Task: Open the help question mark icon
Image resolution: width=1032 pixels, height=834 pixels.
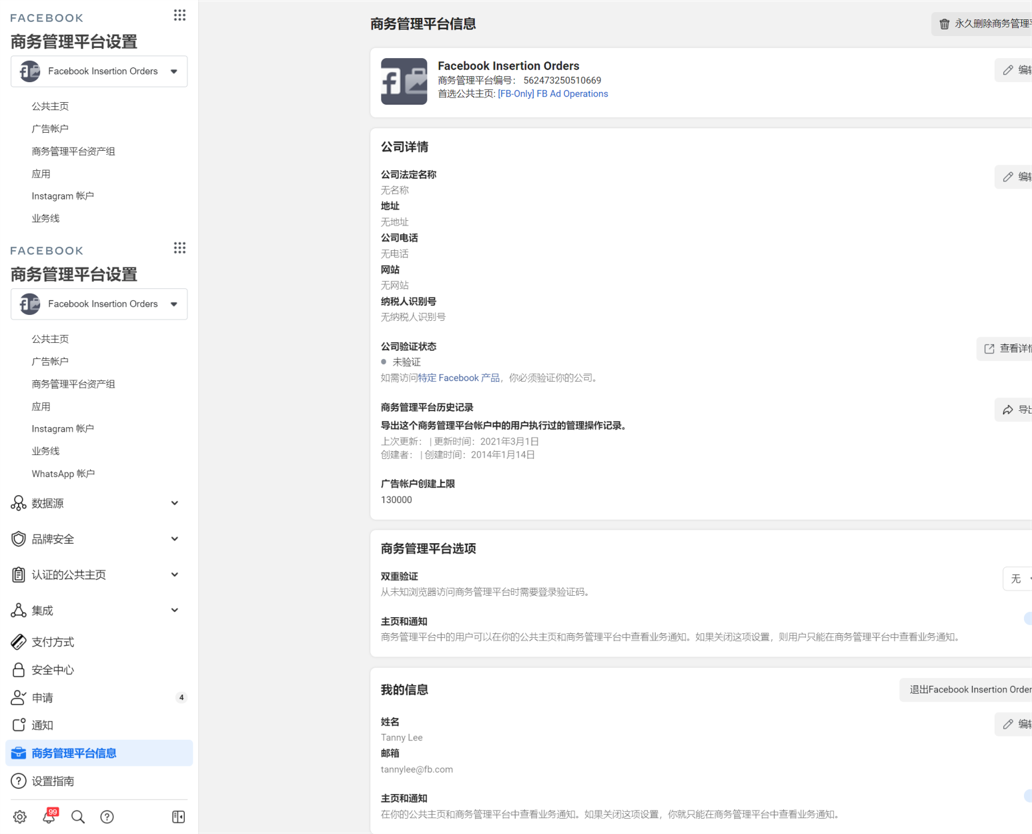Action: click(107, 817)
